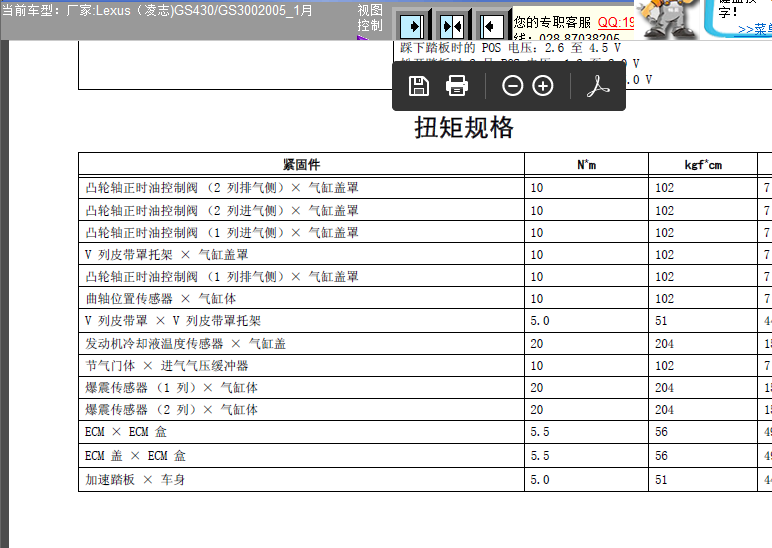Image resolution: width=772 pixels, height=548 pixels.
Task: Click the 扭矩规格 heading
Action: pos(464,128)
